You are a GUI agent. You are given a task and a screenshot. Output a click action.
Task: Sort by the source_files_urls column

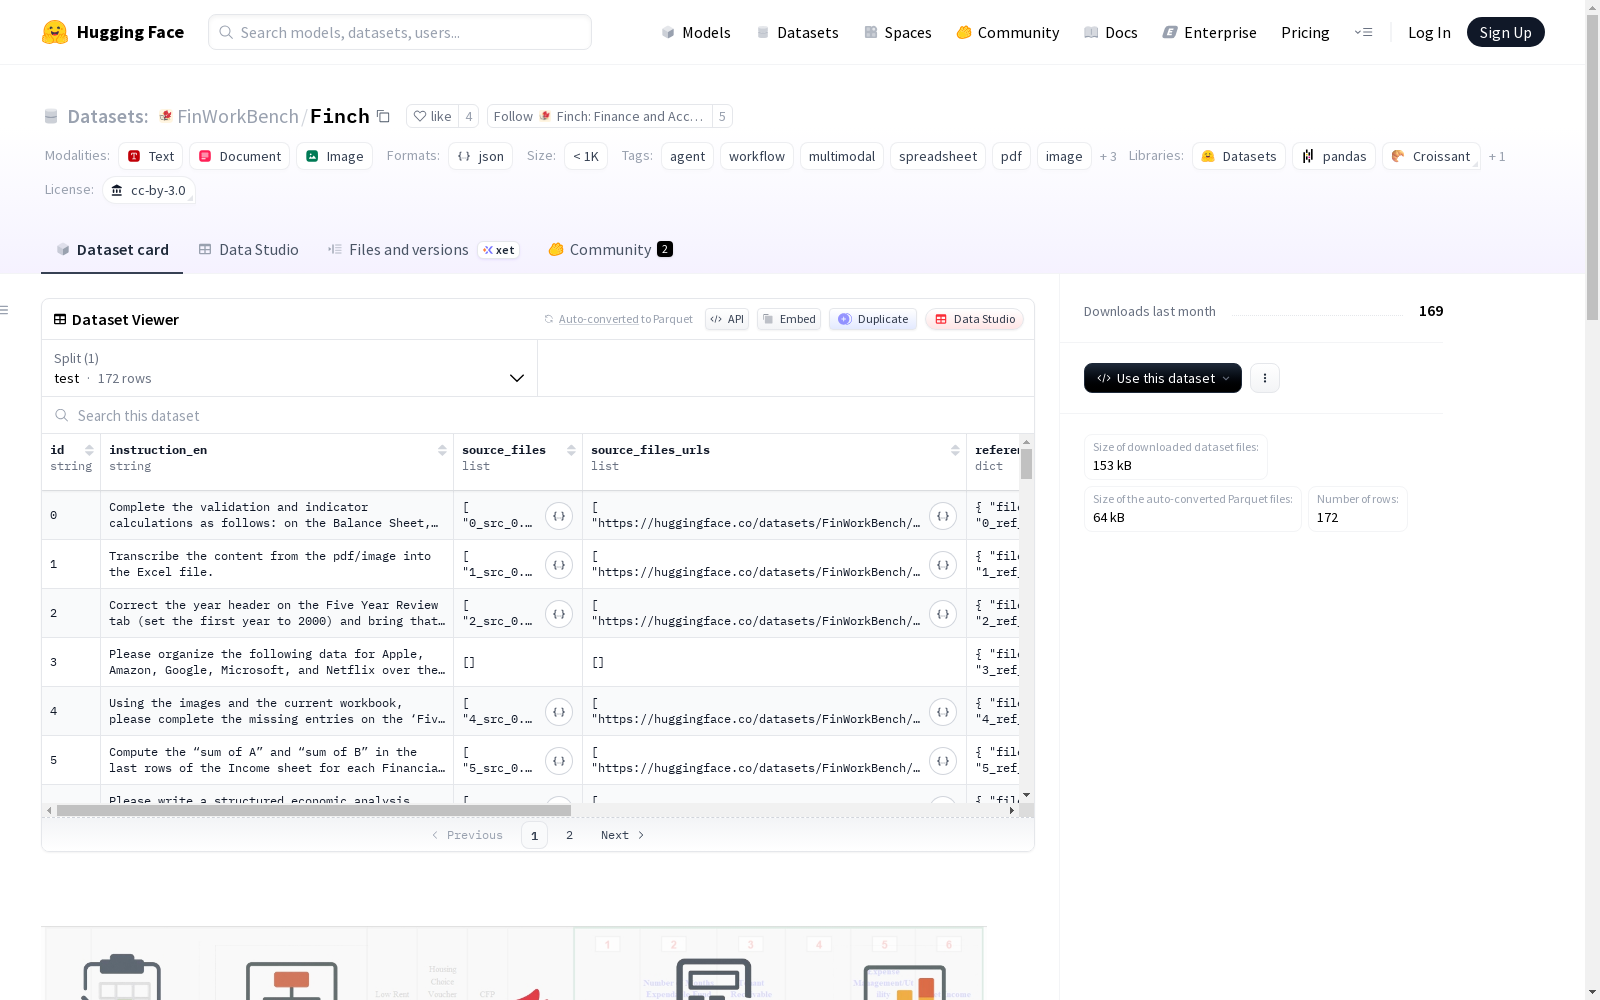pos(955,450)
